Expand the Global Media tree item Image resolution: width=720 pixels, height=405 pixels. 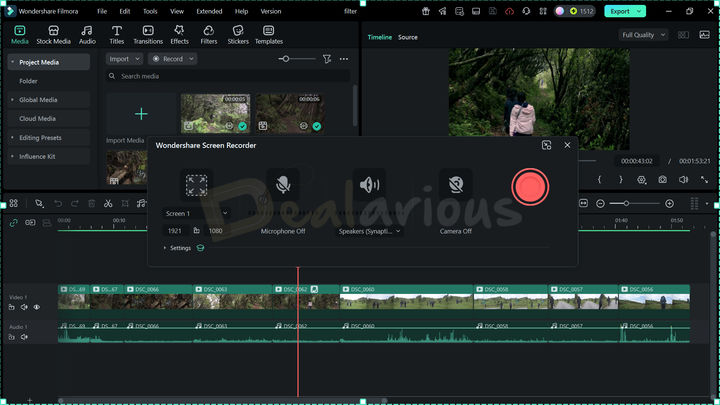12,100
